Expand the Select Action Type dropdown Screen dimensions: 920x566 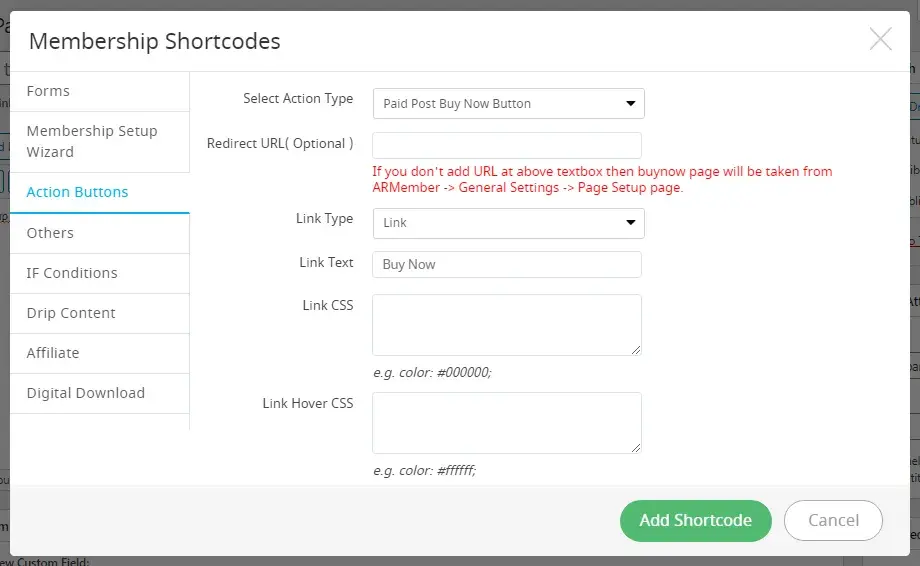(508, 103)
